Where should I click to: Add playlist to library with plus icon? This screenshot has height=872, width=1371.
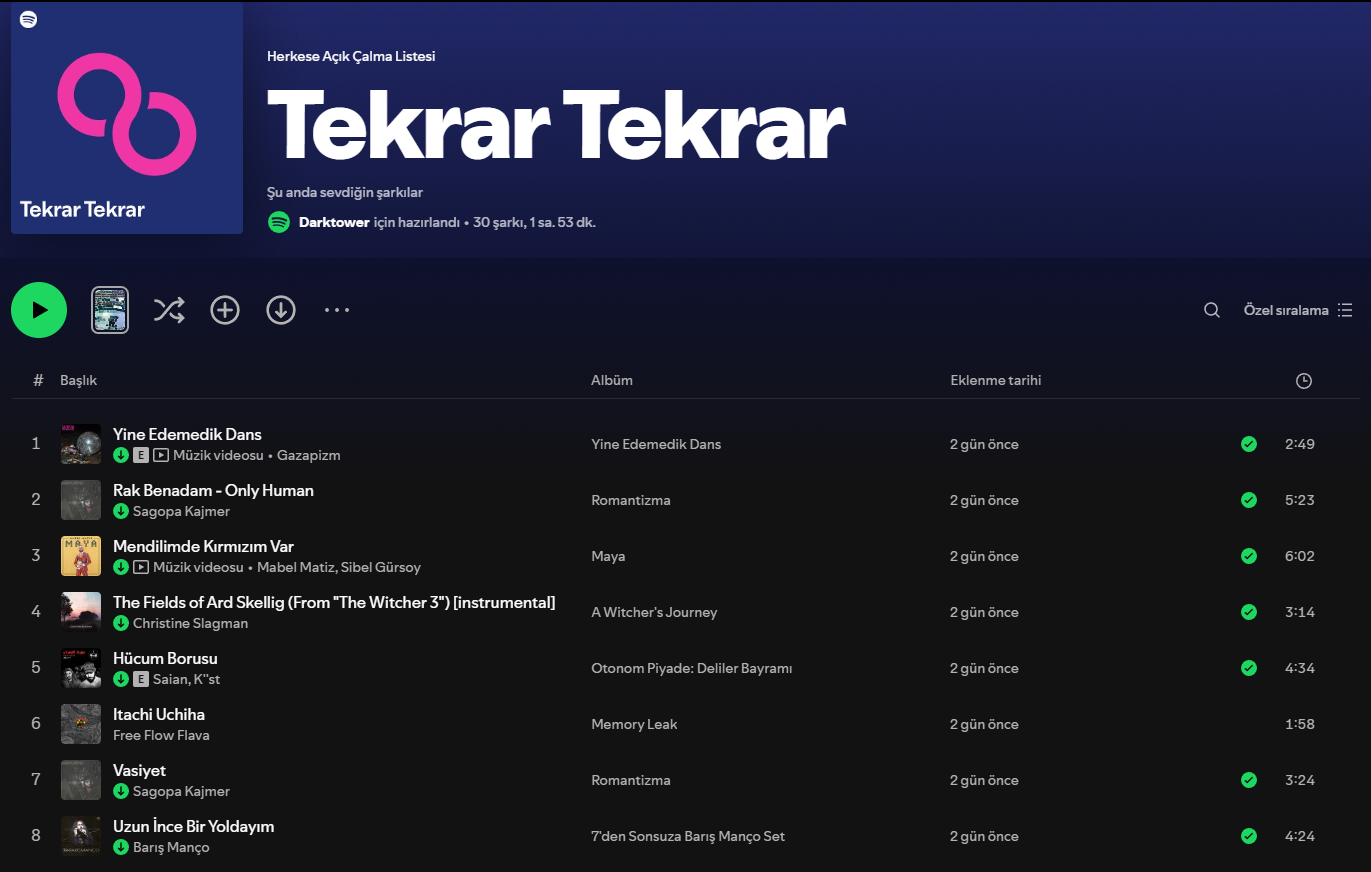click(x=225, y=310)
